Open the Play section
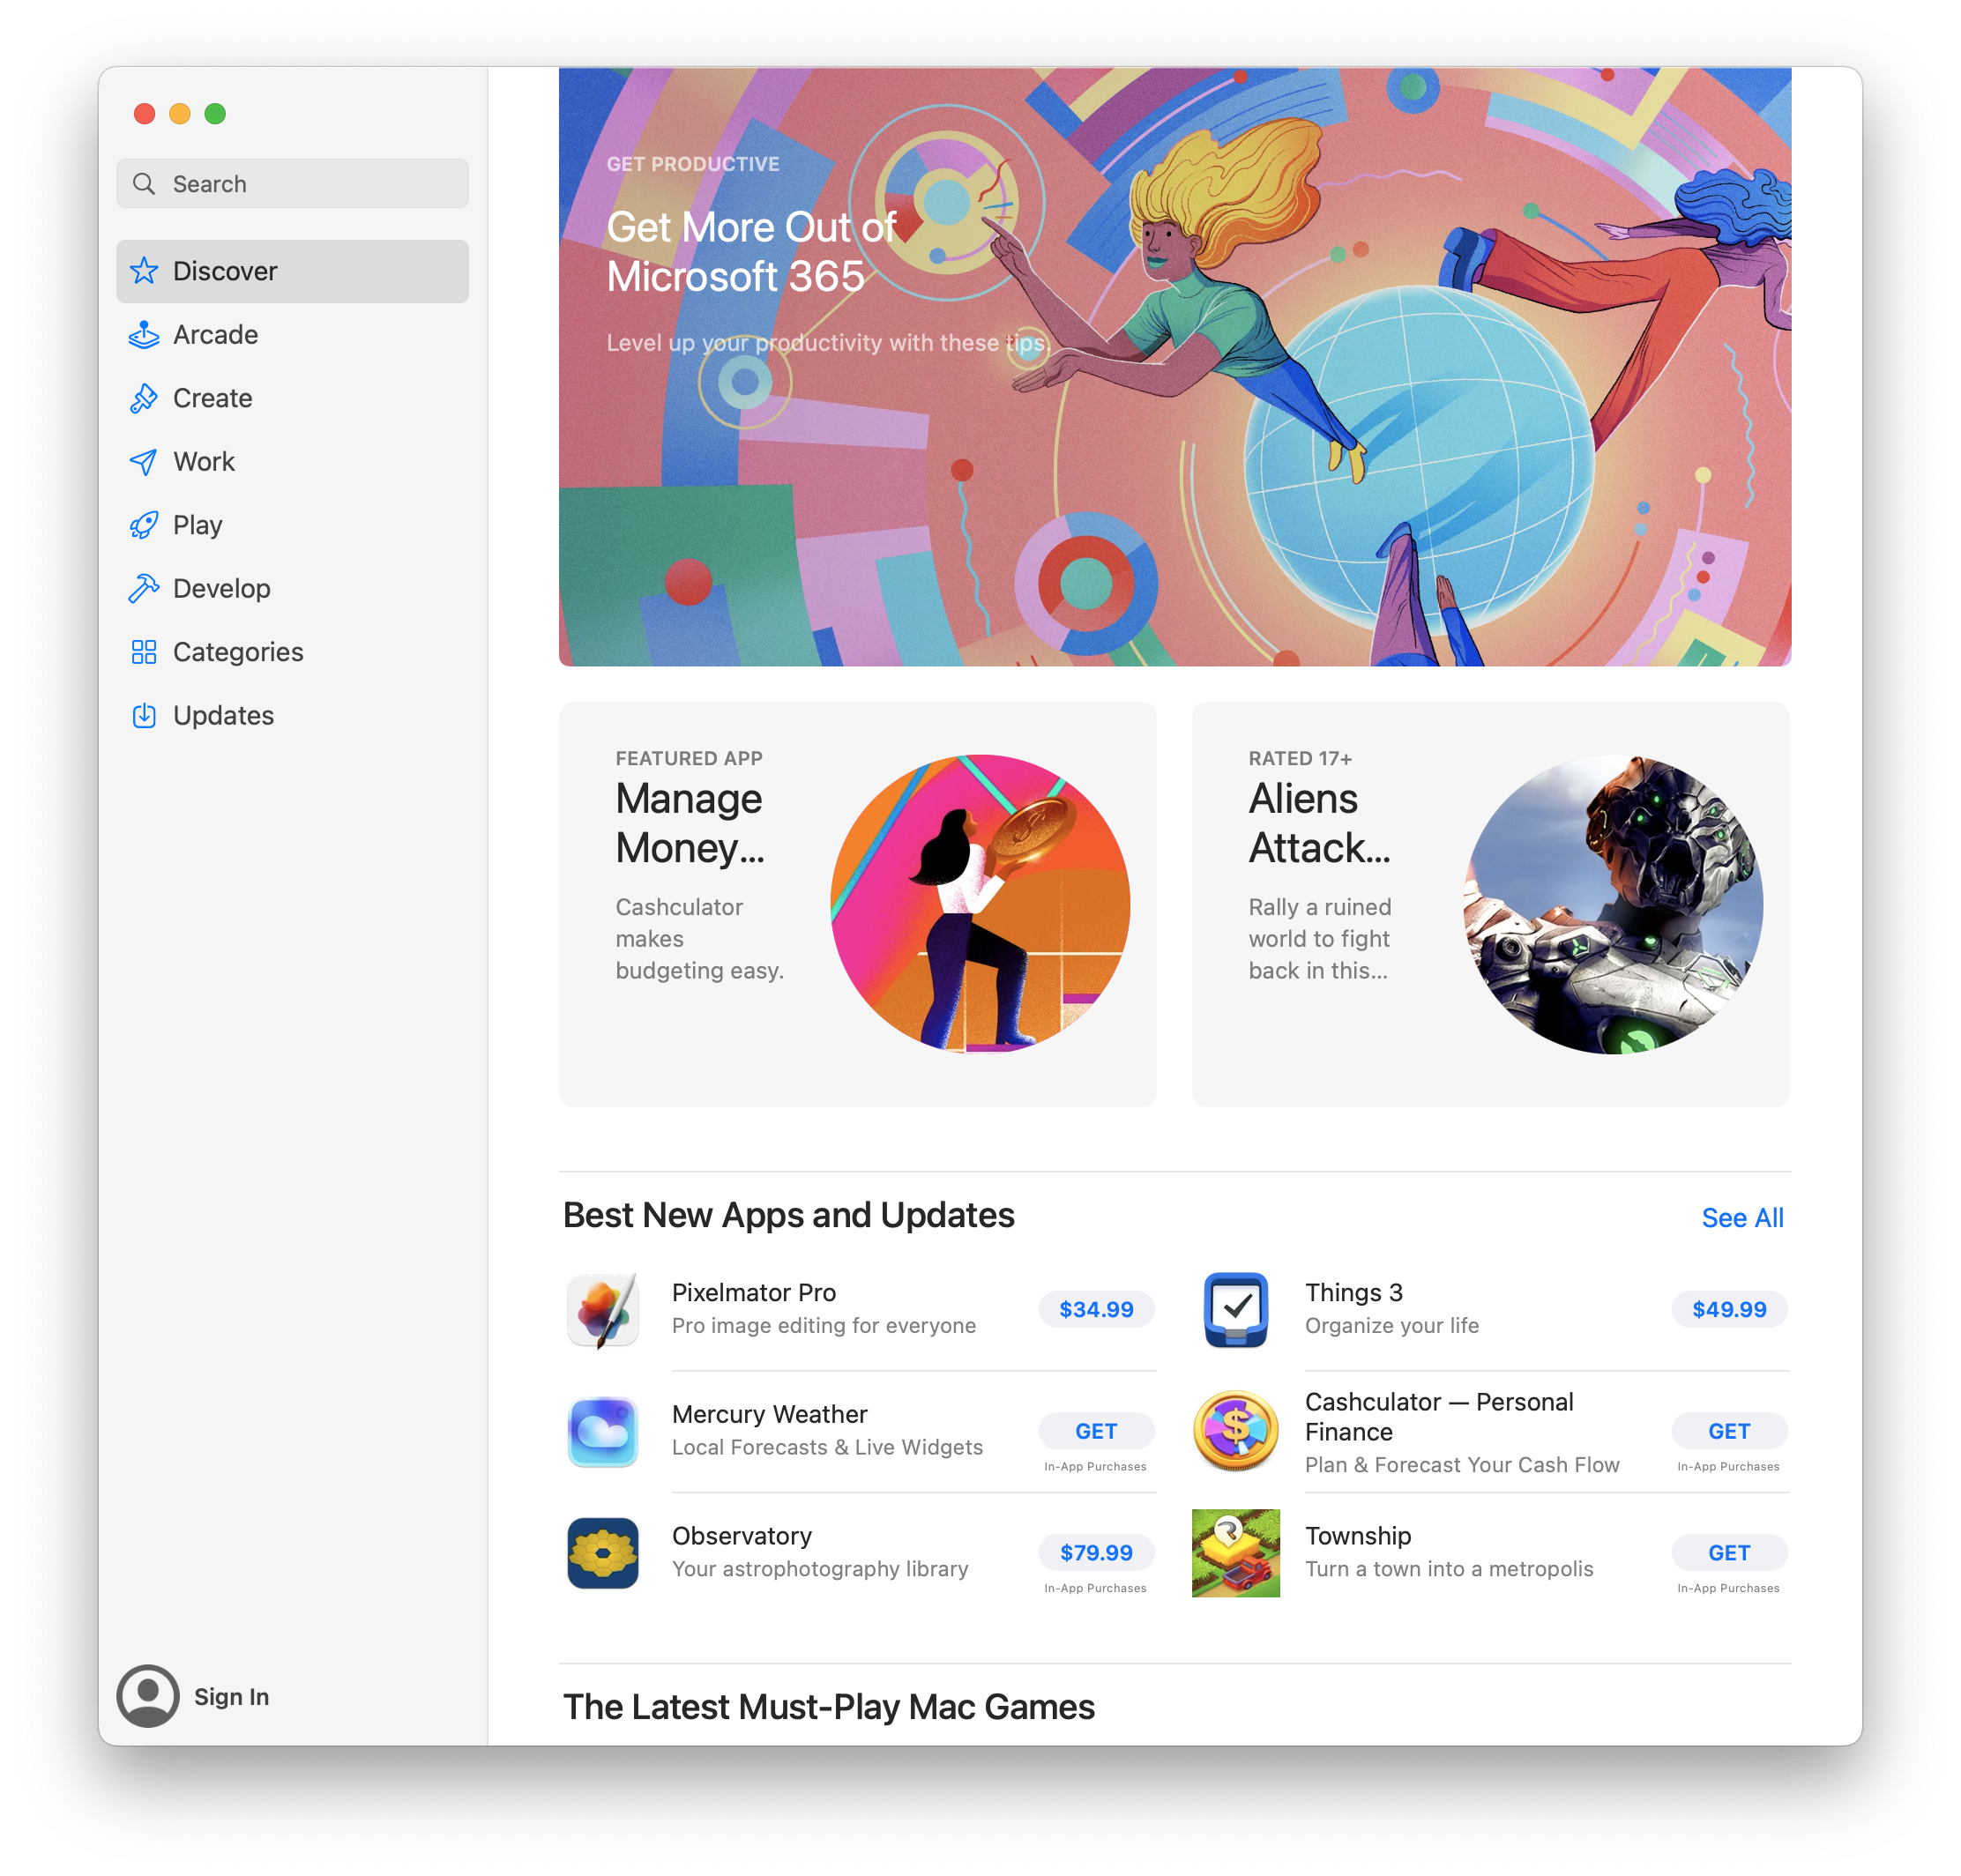Viewport: 1961px width, 1876px height. coord(292,525)
